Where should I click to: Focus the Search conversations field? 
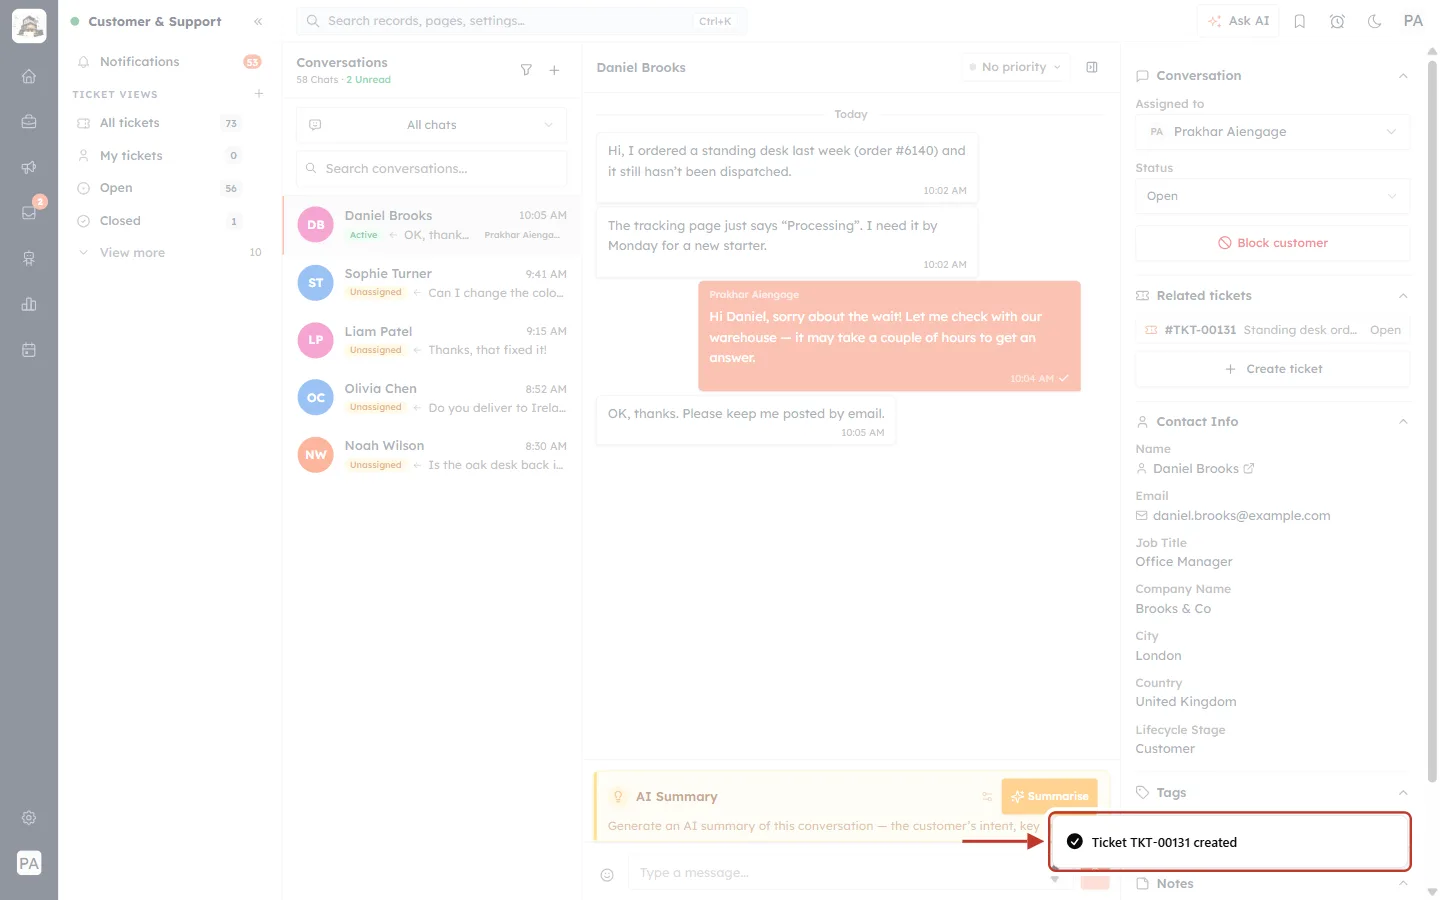click(431, 169)
